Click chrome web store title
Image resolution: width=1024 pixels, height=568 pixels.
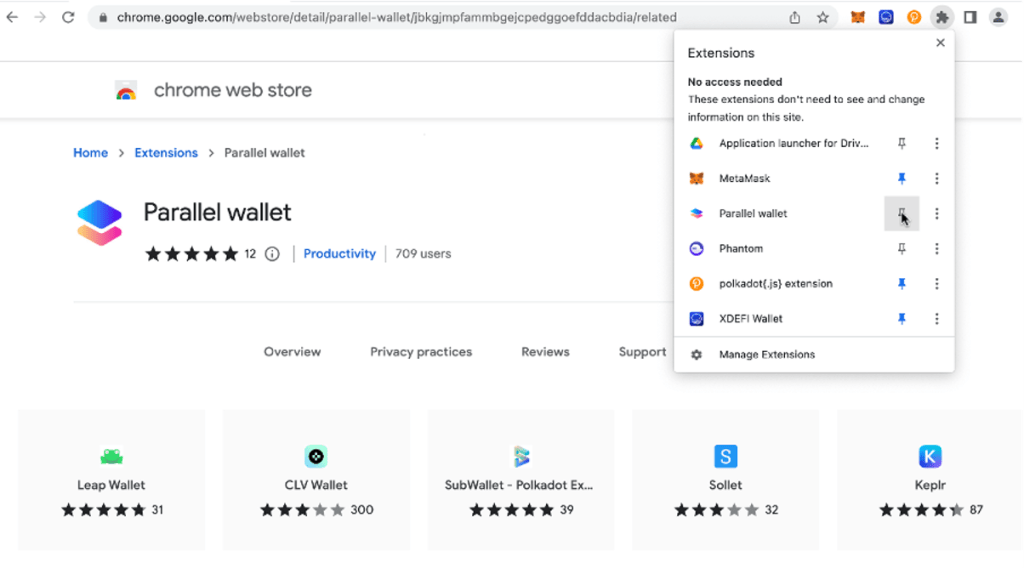coord(232,90)
